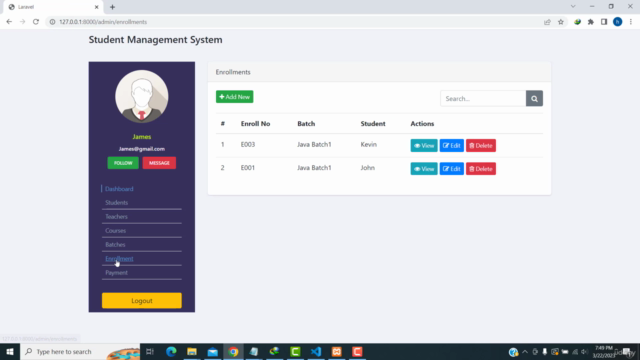Image resolution: width=640 pixels, height=360 pixels.
Task: Open Dashboard in the sidebar
Action: pos(119,189)
